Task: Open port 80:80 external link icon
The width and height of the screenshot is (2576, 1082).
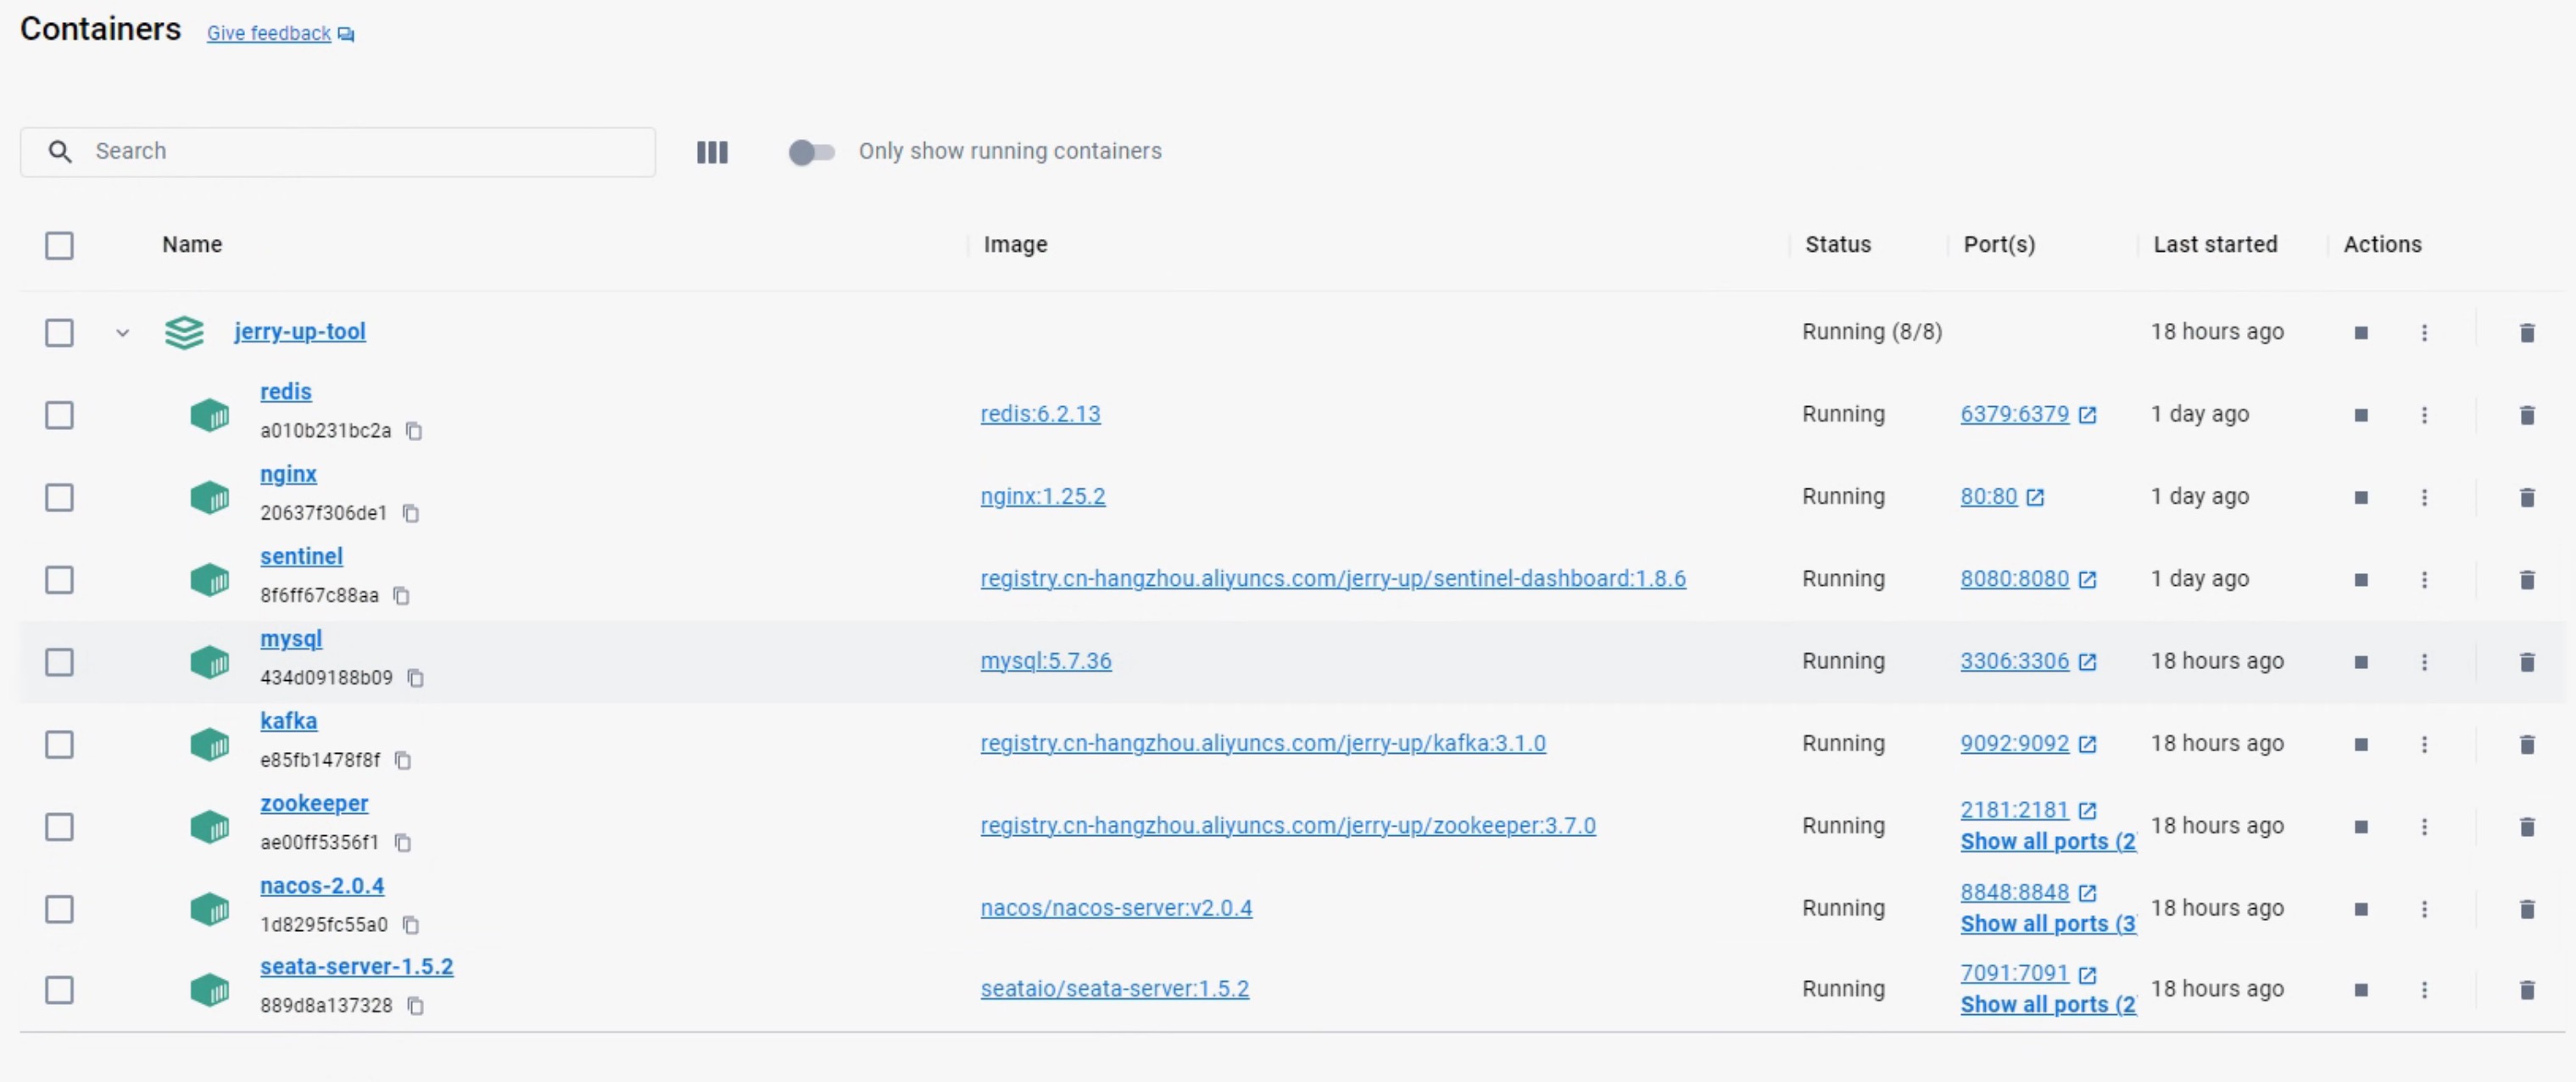Action: coord(2035,497)
